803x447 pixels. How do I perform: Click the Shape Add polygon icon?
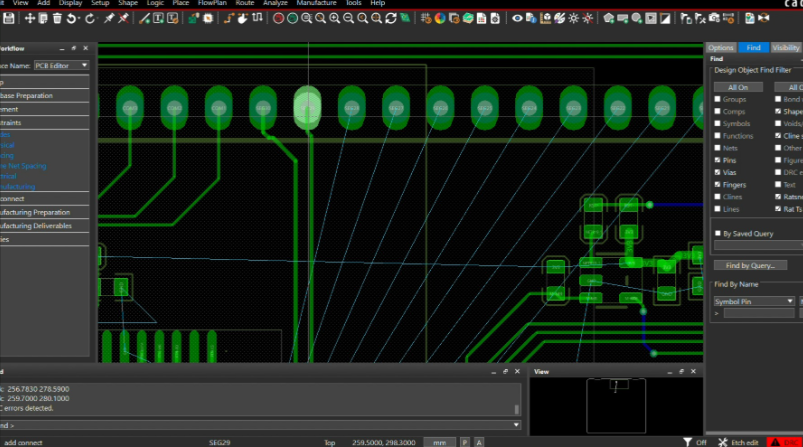[x=608, y=18]
